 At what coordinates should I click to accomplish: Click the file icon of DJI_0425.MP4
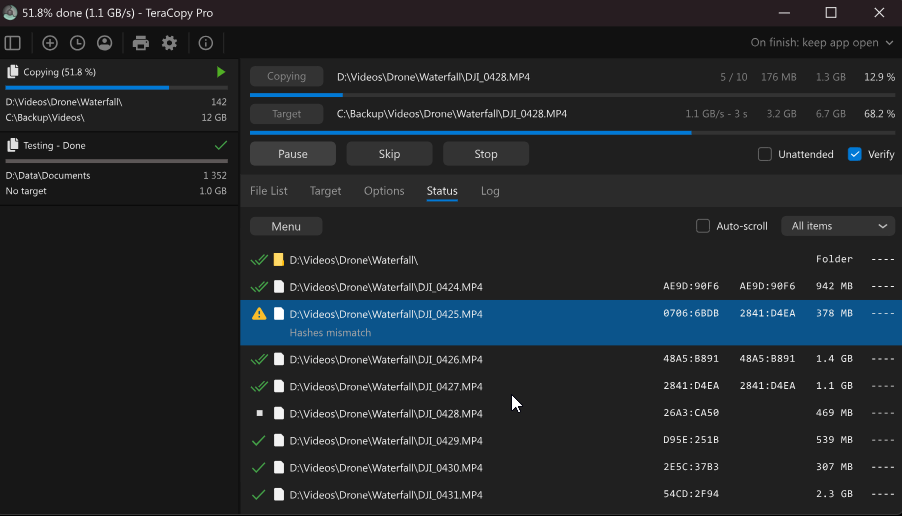tap(278, 314)
